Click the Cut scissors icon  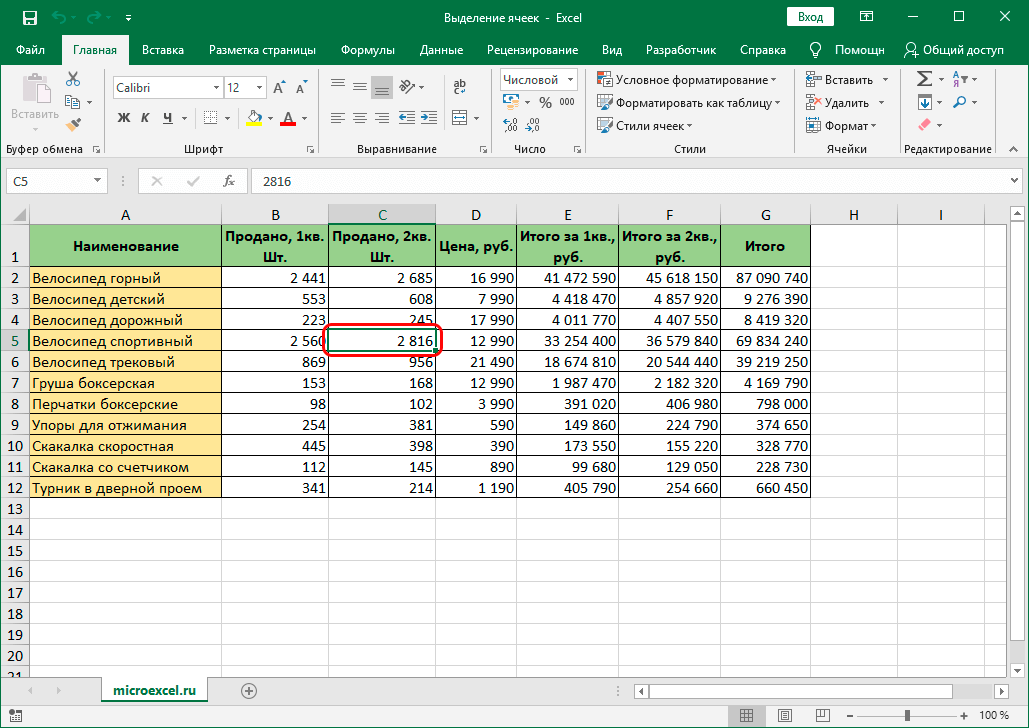[x=73, y=80]
